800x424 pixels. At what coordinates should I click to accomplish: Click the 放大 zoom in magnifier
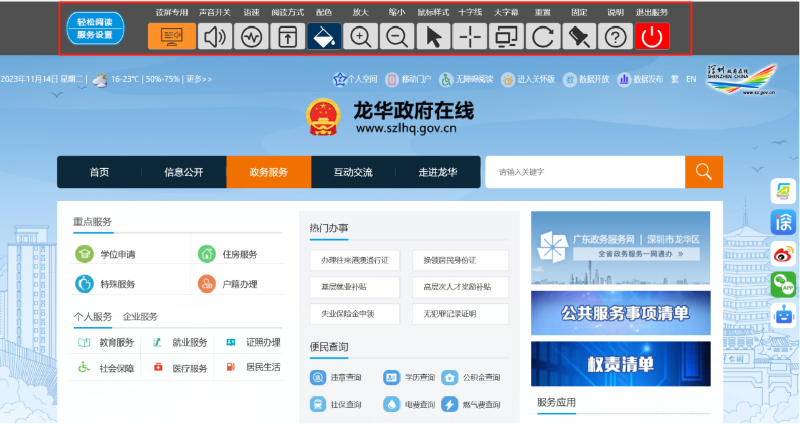coord(361,36)
